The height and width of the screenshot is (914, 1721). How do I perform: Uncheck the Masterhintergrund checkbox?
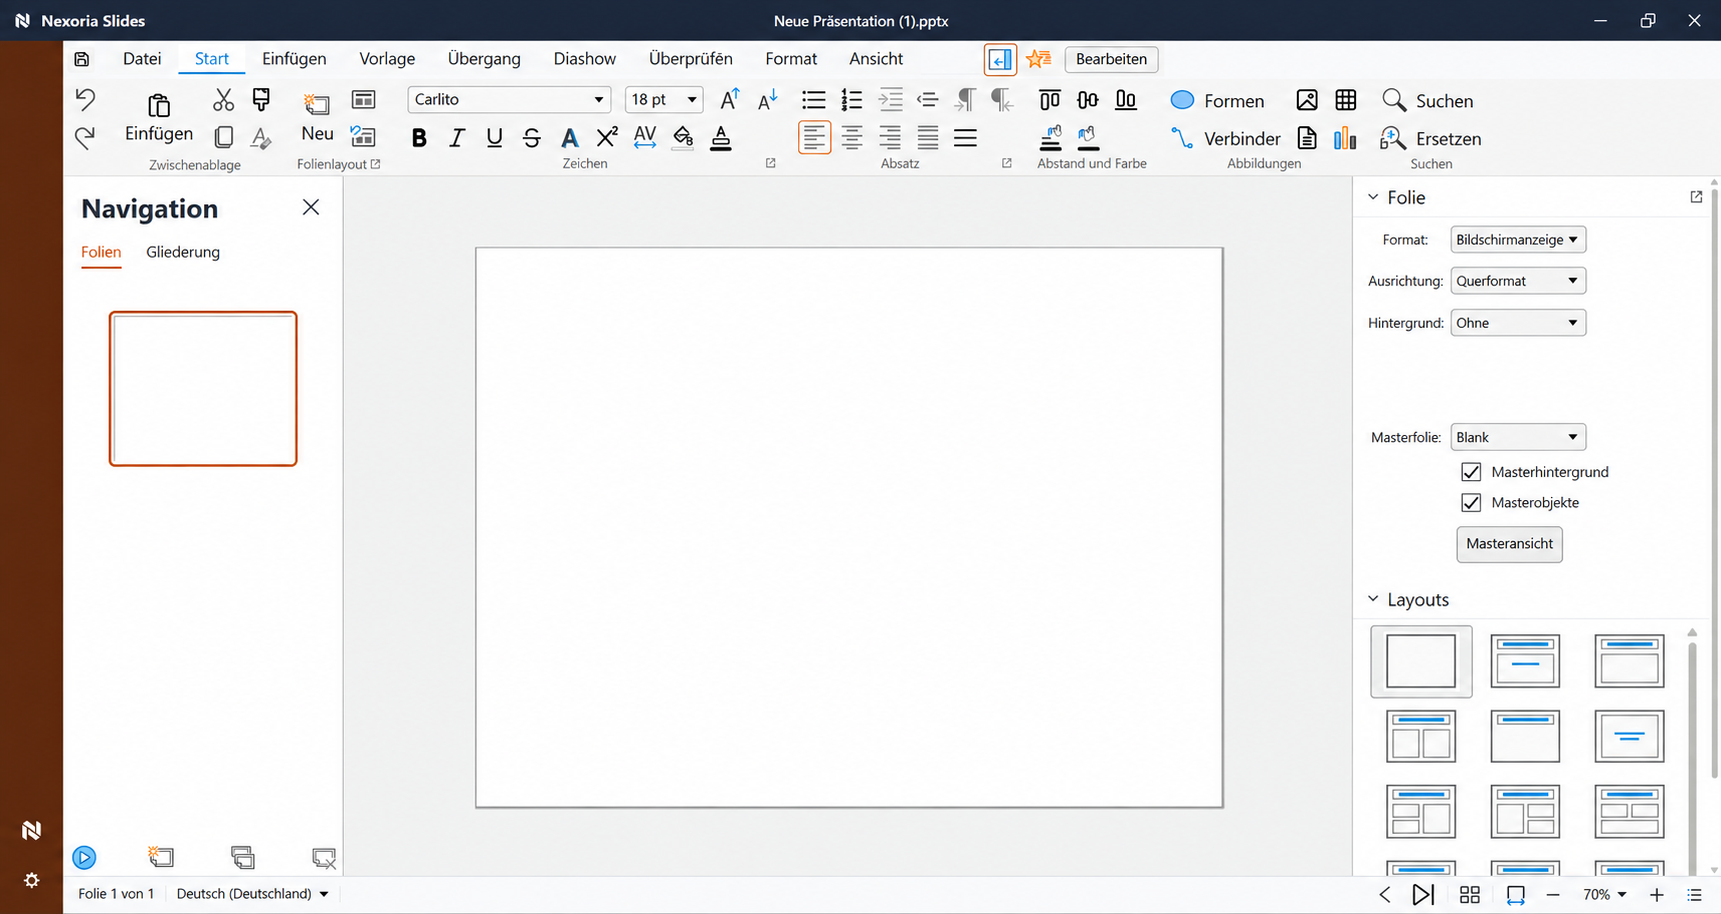pos(1471,472)
